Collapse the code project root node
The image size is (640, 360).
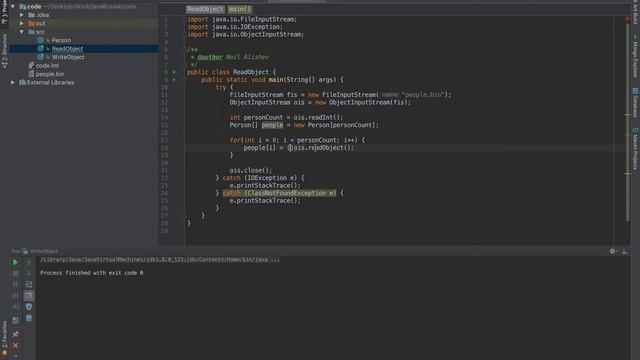pos(13,7)
